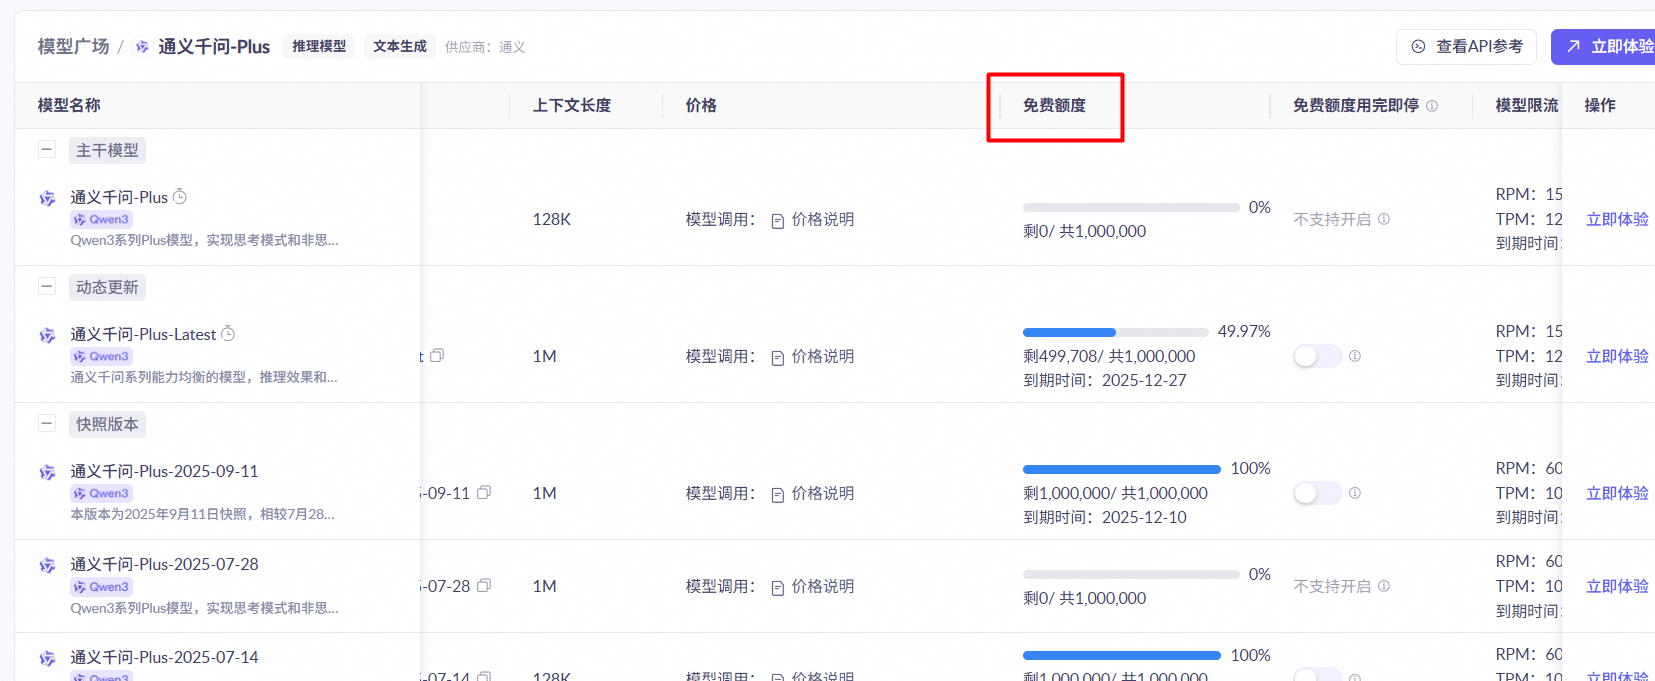Screen dimensions: 1655x681
Task: Click info icon next to 2025-09-11 toggle
Action: [1355, 493]
